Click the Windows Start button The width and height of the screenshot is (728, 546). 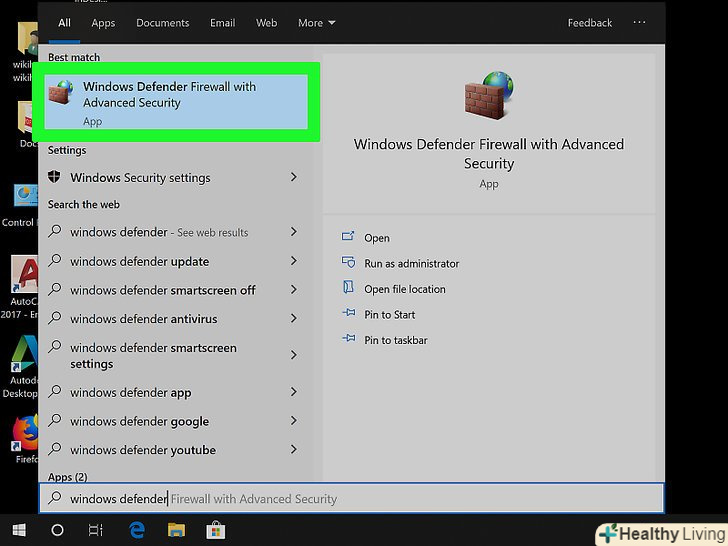point(18,530)
